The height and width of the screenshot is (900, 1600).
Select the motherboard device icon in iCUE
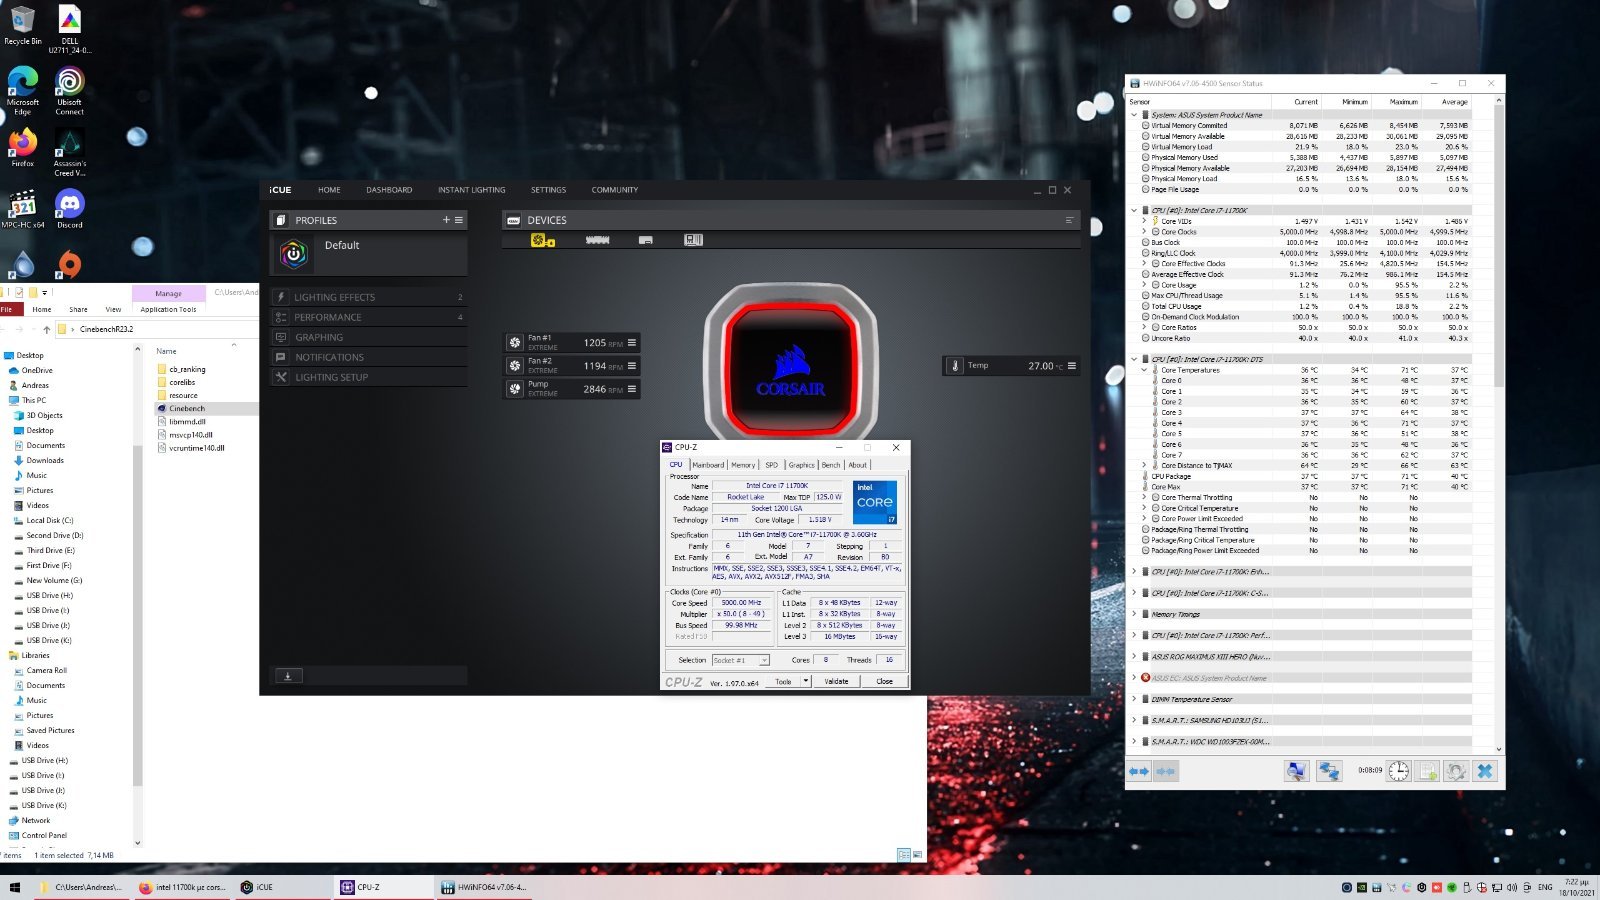click(693, 240)
